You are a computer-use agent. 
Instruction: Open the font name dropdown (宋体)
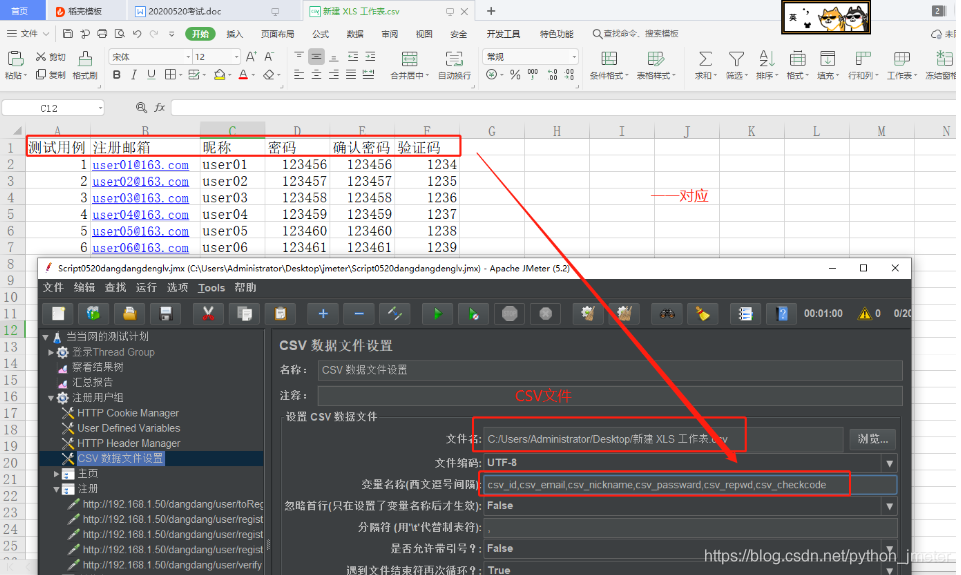point(188,57)
